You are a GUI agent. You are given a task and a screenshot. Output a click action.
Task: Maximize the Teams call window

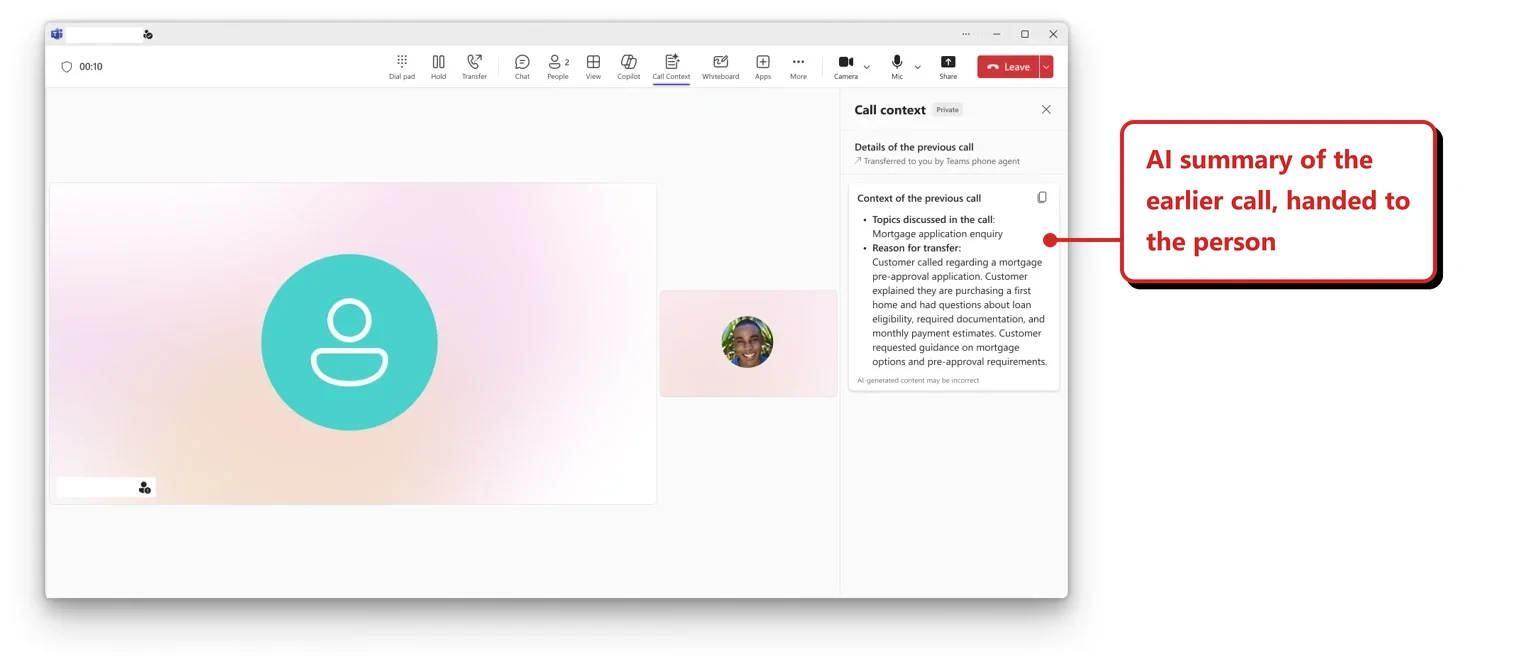(x=1025, y=34)
